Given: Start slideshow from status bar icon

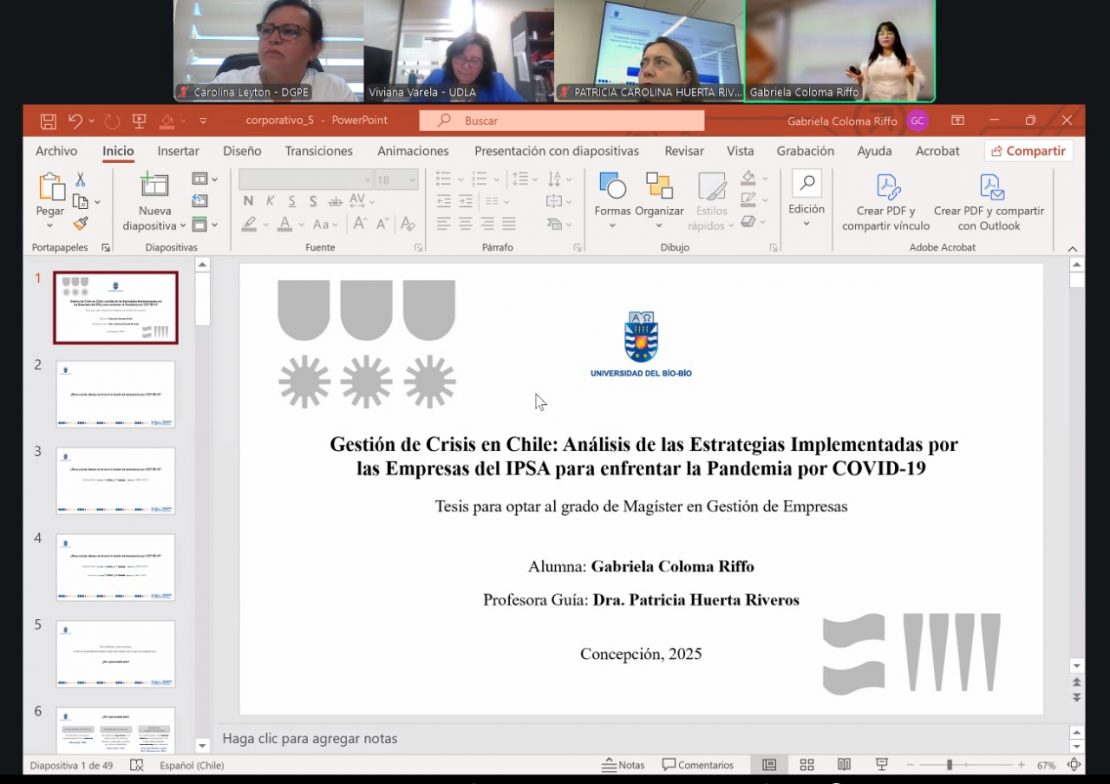Looking at the screenshot, I should [x=881, y=765].
